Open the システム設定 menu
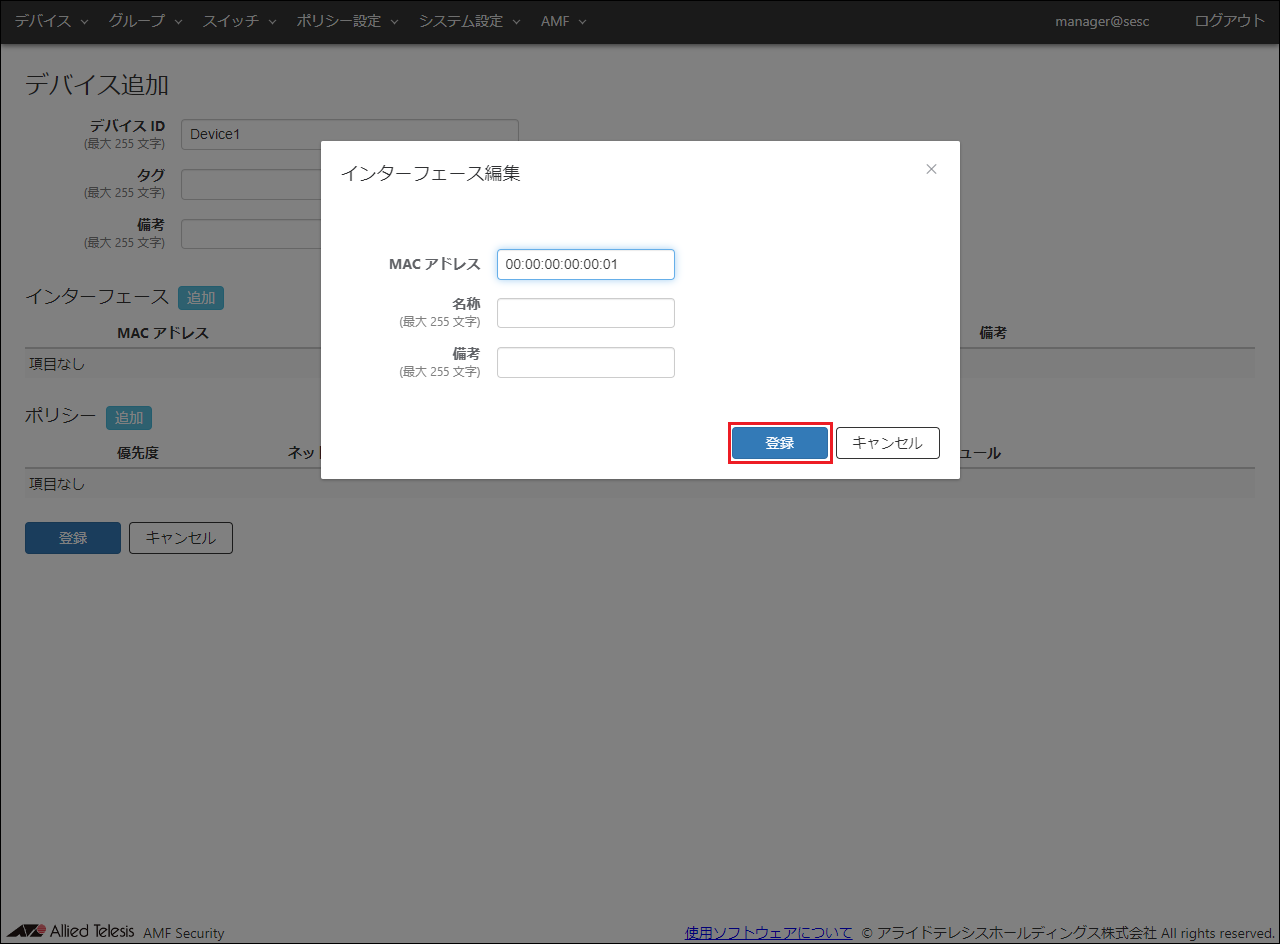The image size is (1280, 944). click(x=469, y=21)
